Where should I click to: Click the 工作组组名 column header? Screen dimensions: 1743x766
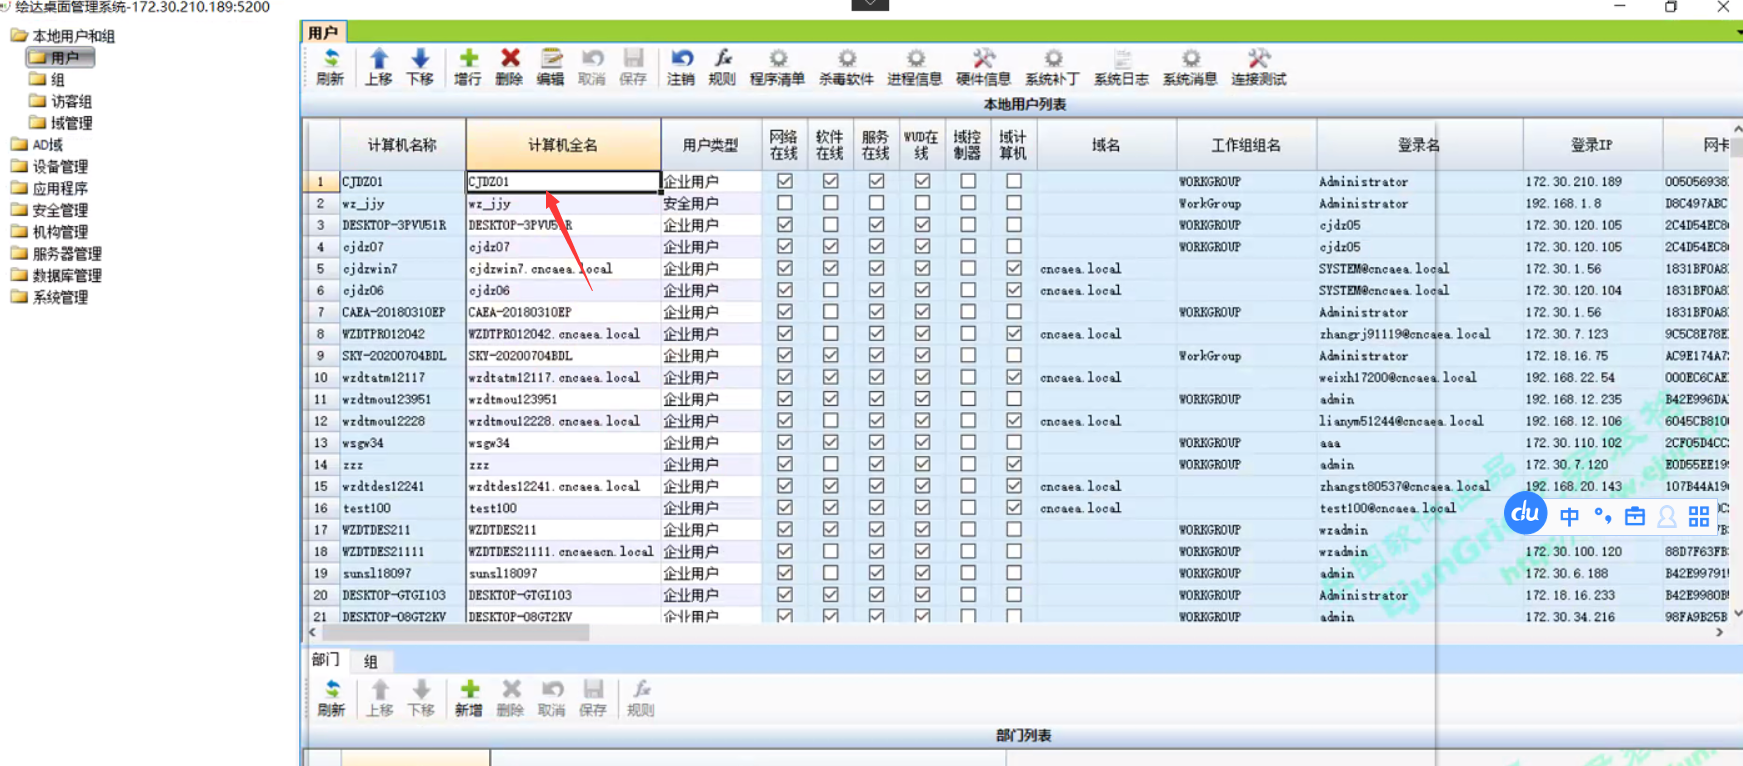click(x=1246, y=145)
